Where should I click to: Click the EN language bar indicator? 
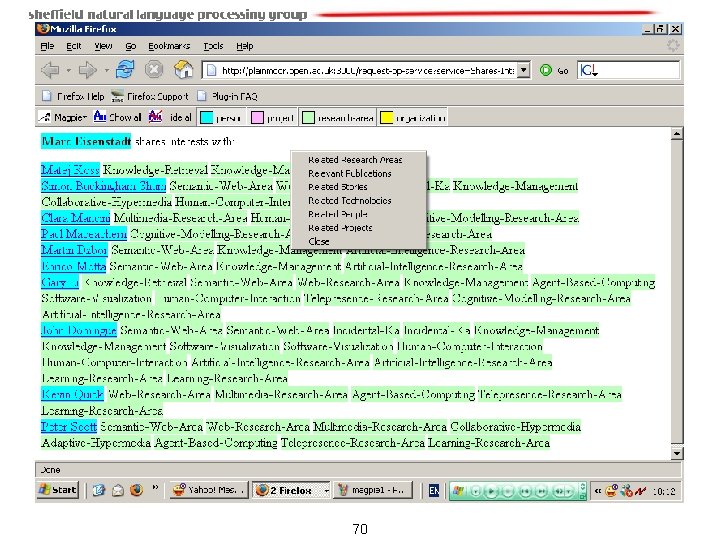click(x=434, y=490)
